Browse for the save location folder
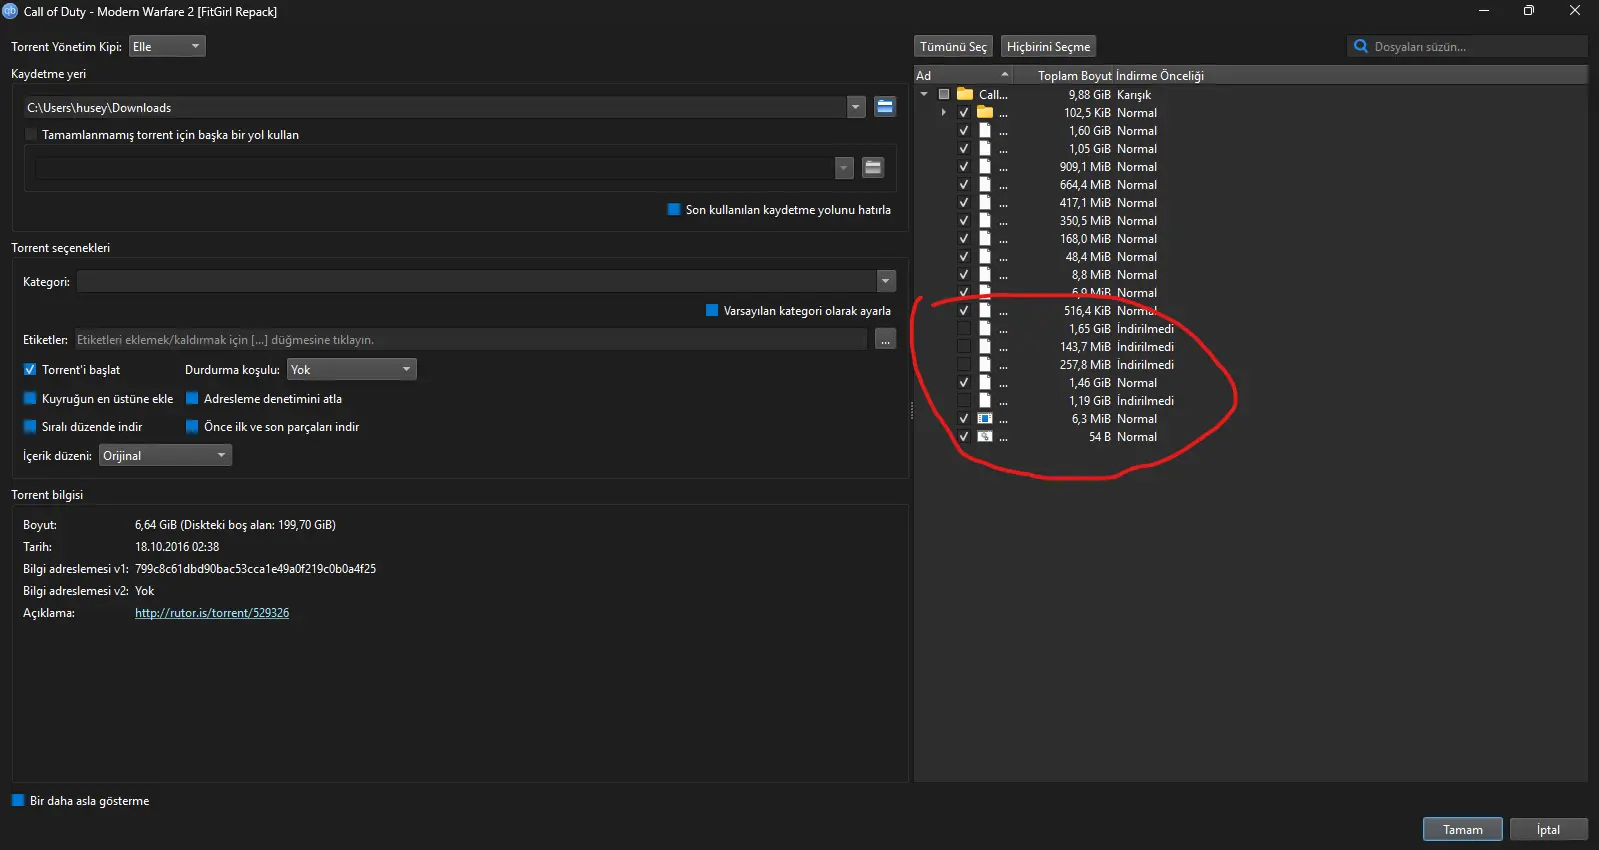 [885, 107]
